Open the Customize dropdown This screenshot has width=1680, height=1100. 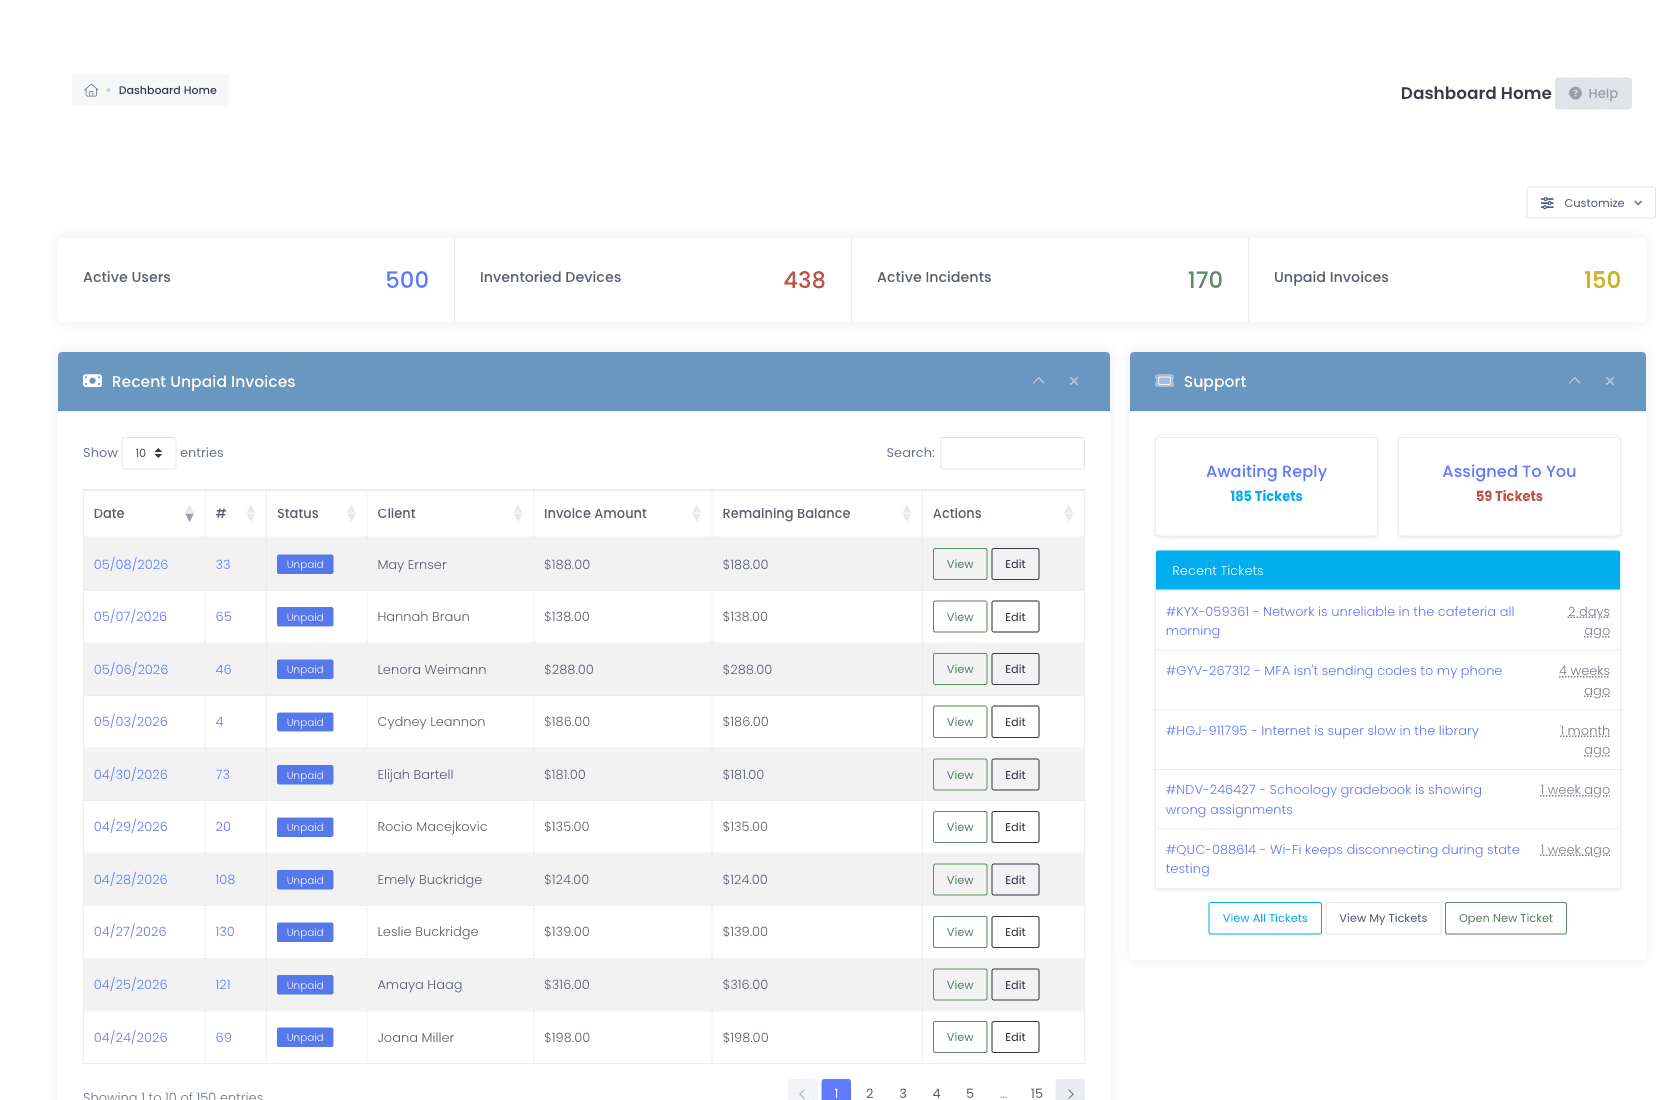click(x=1590, y=203)
